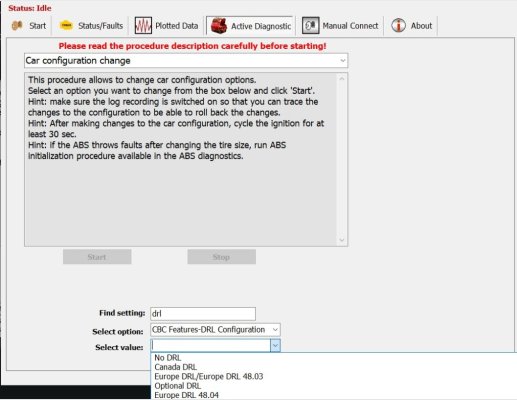
Task: Click the Manual Connect icon
Action: [310, 26]
